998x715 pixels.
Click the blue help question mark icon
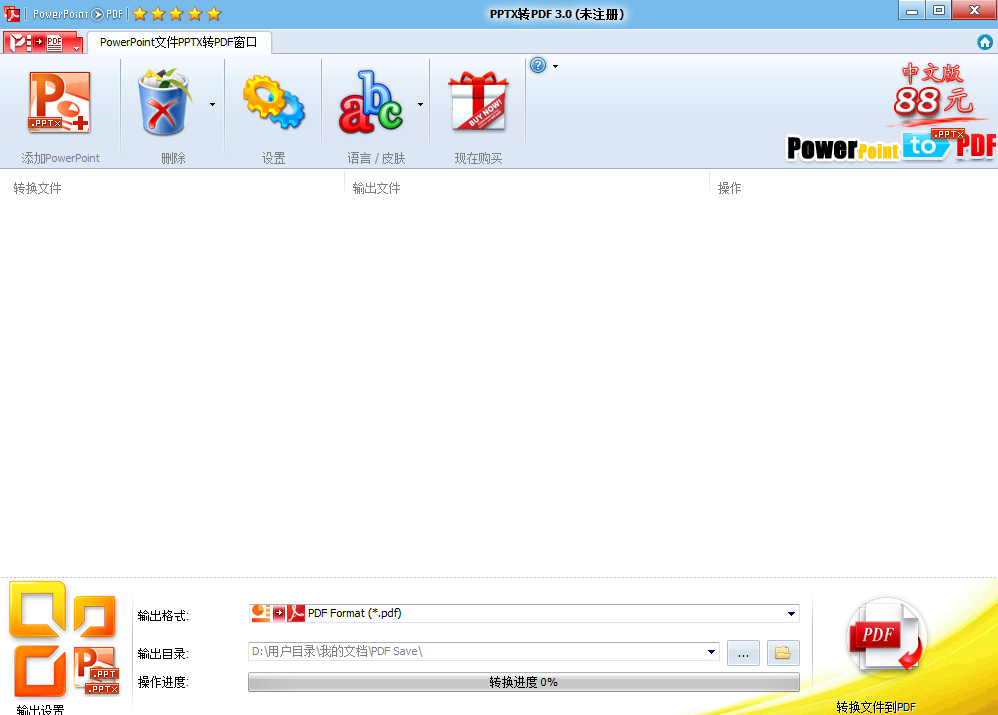pyautogui.click(x=538, y=65)
